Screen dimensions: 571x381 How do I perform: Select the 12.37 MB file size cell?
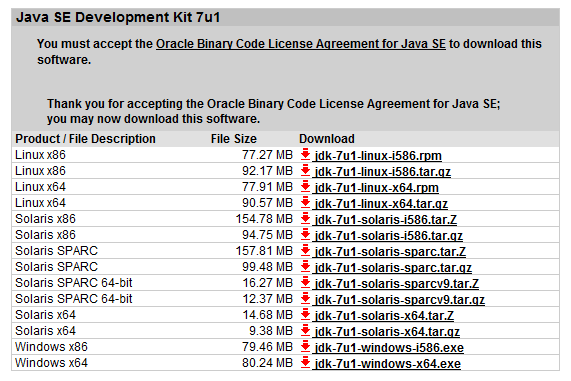(x=268, y=299)
